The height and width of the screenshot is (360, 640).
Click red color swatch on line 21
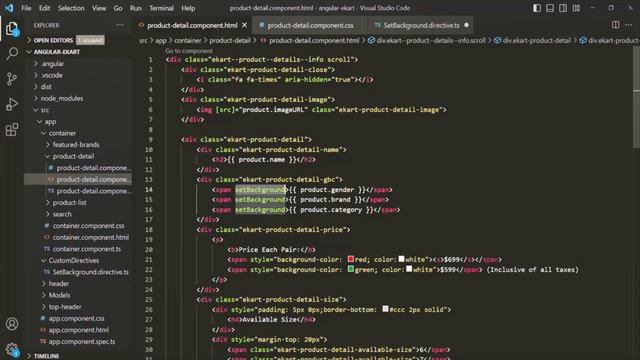(351, 259)
